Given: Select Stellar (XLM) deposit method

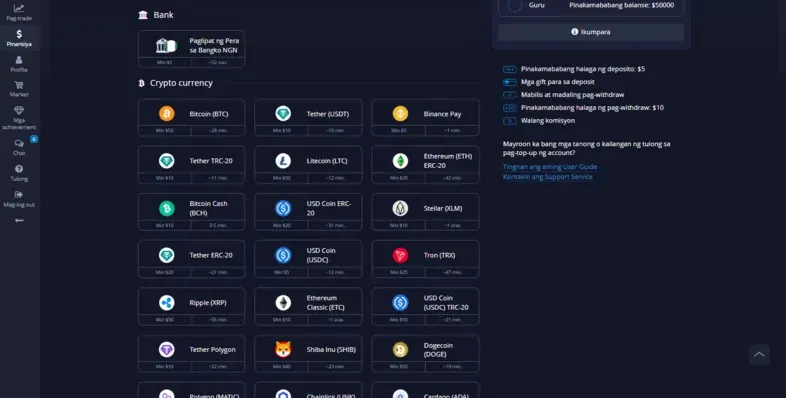Looking at the screenshot, I should pos(425,212).
